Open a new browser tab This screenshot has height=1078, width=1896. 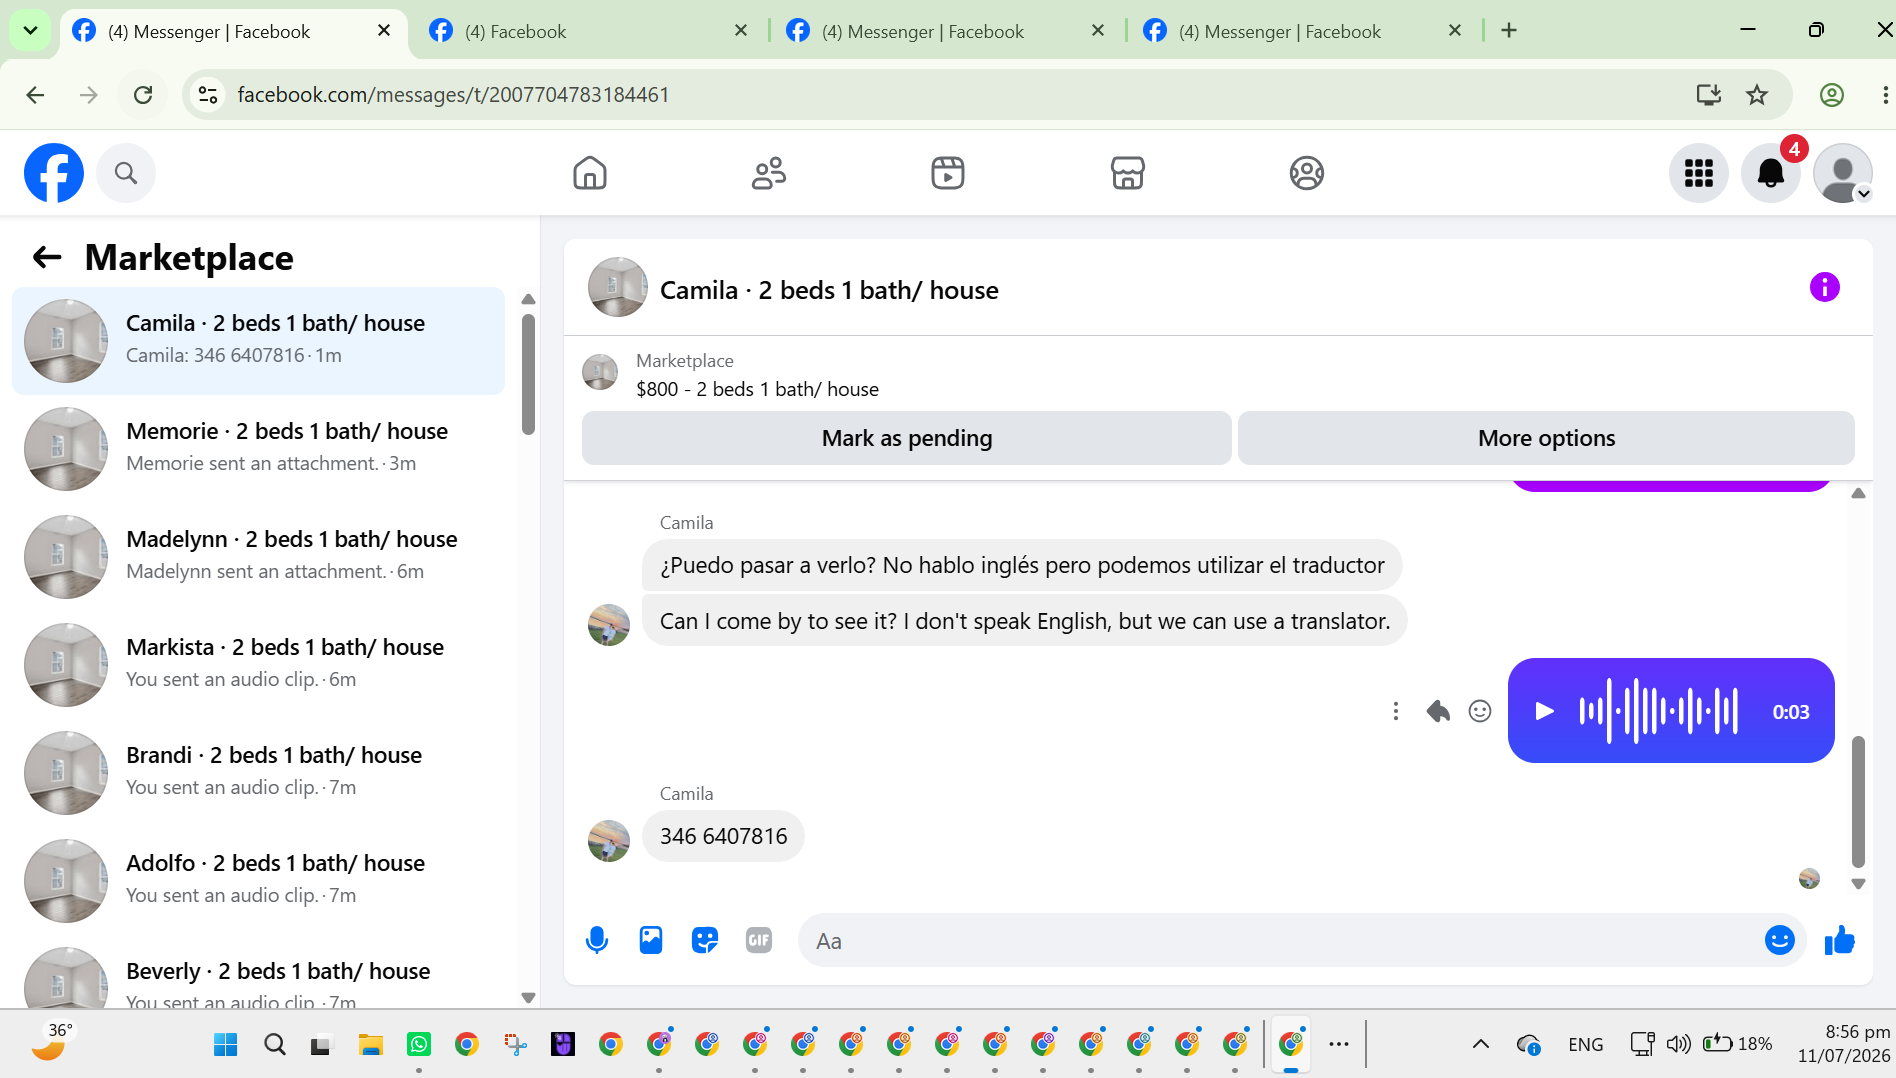(1509, 31)
